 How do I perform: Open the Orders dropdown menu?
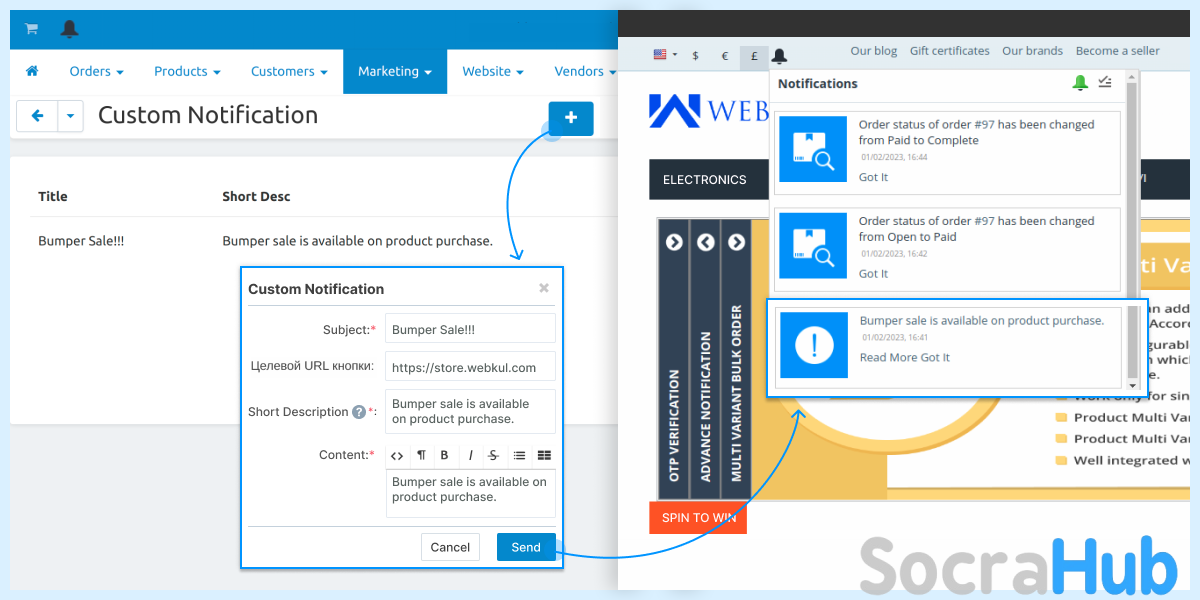click(x=96, y=71)
